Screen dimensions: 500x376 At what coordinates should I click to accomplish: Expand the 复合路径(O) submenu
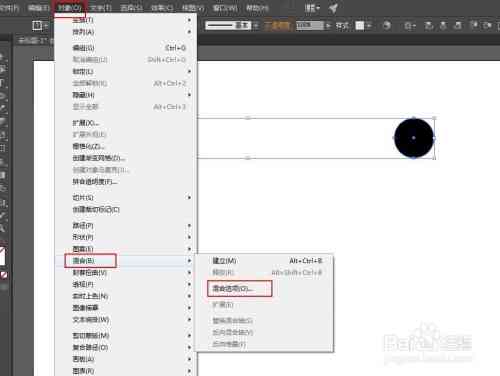126,347
